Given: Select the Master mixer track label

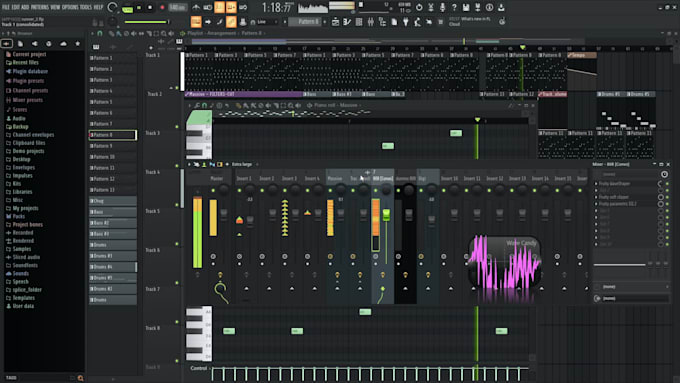Looking at the screenshot, I should [x=216, y=178].
